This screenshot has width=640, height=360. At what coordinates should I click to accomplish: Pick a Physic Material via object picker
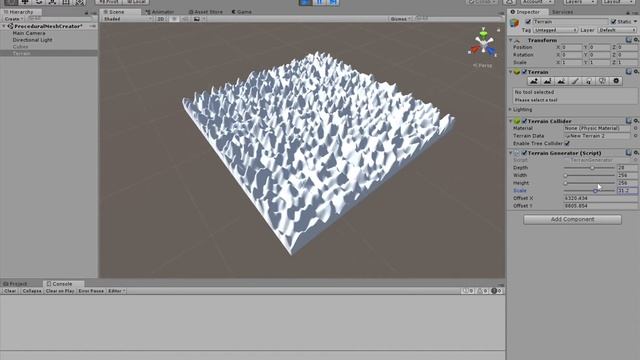pos(635,128)
